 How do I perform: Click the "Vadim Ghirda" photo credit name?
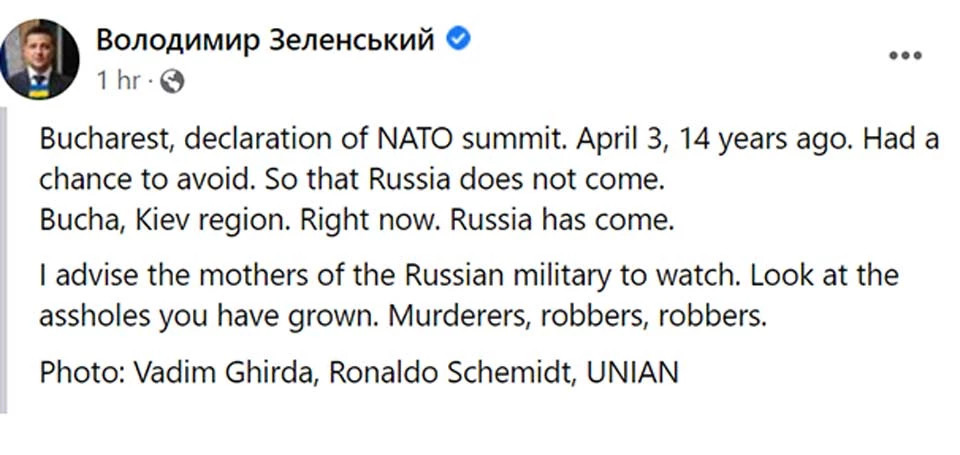[x=225, y=373]
